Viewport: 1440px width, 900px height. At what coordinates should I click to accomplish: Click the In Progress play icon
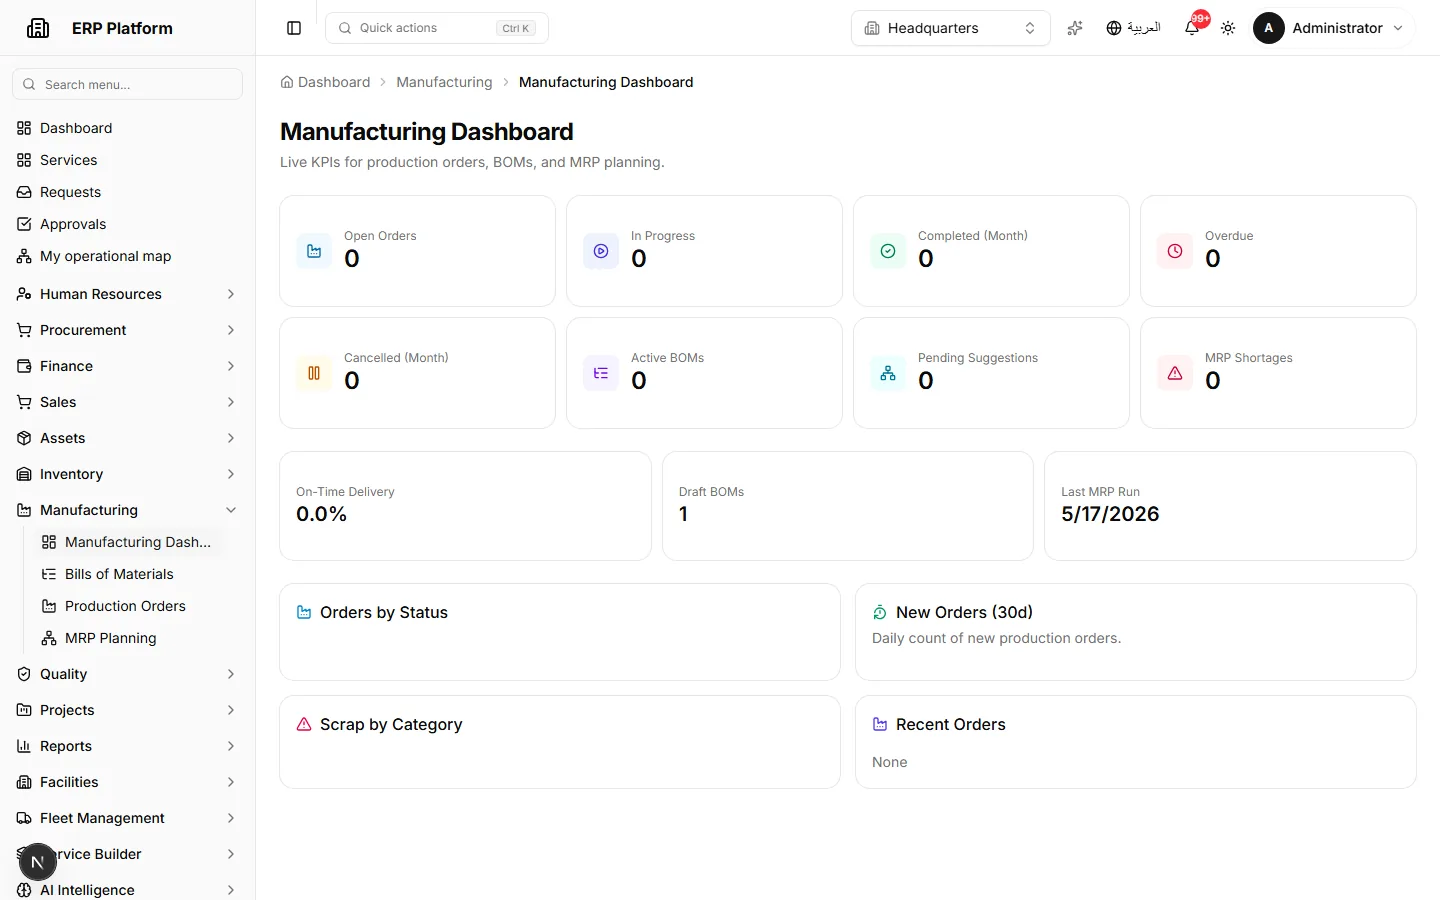pyautogui.click(x=601, y=251)
